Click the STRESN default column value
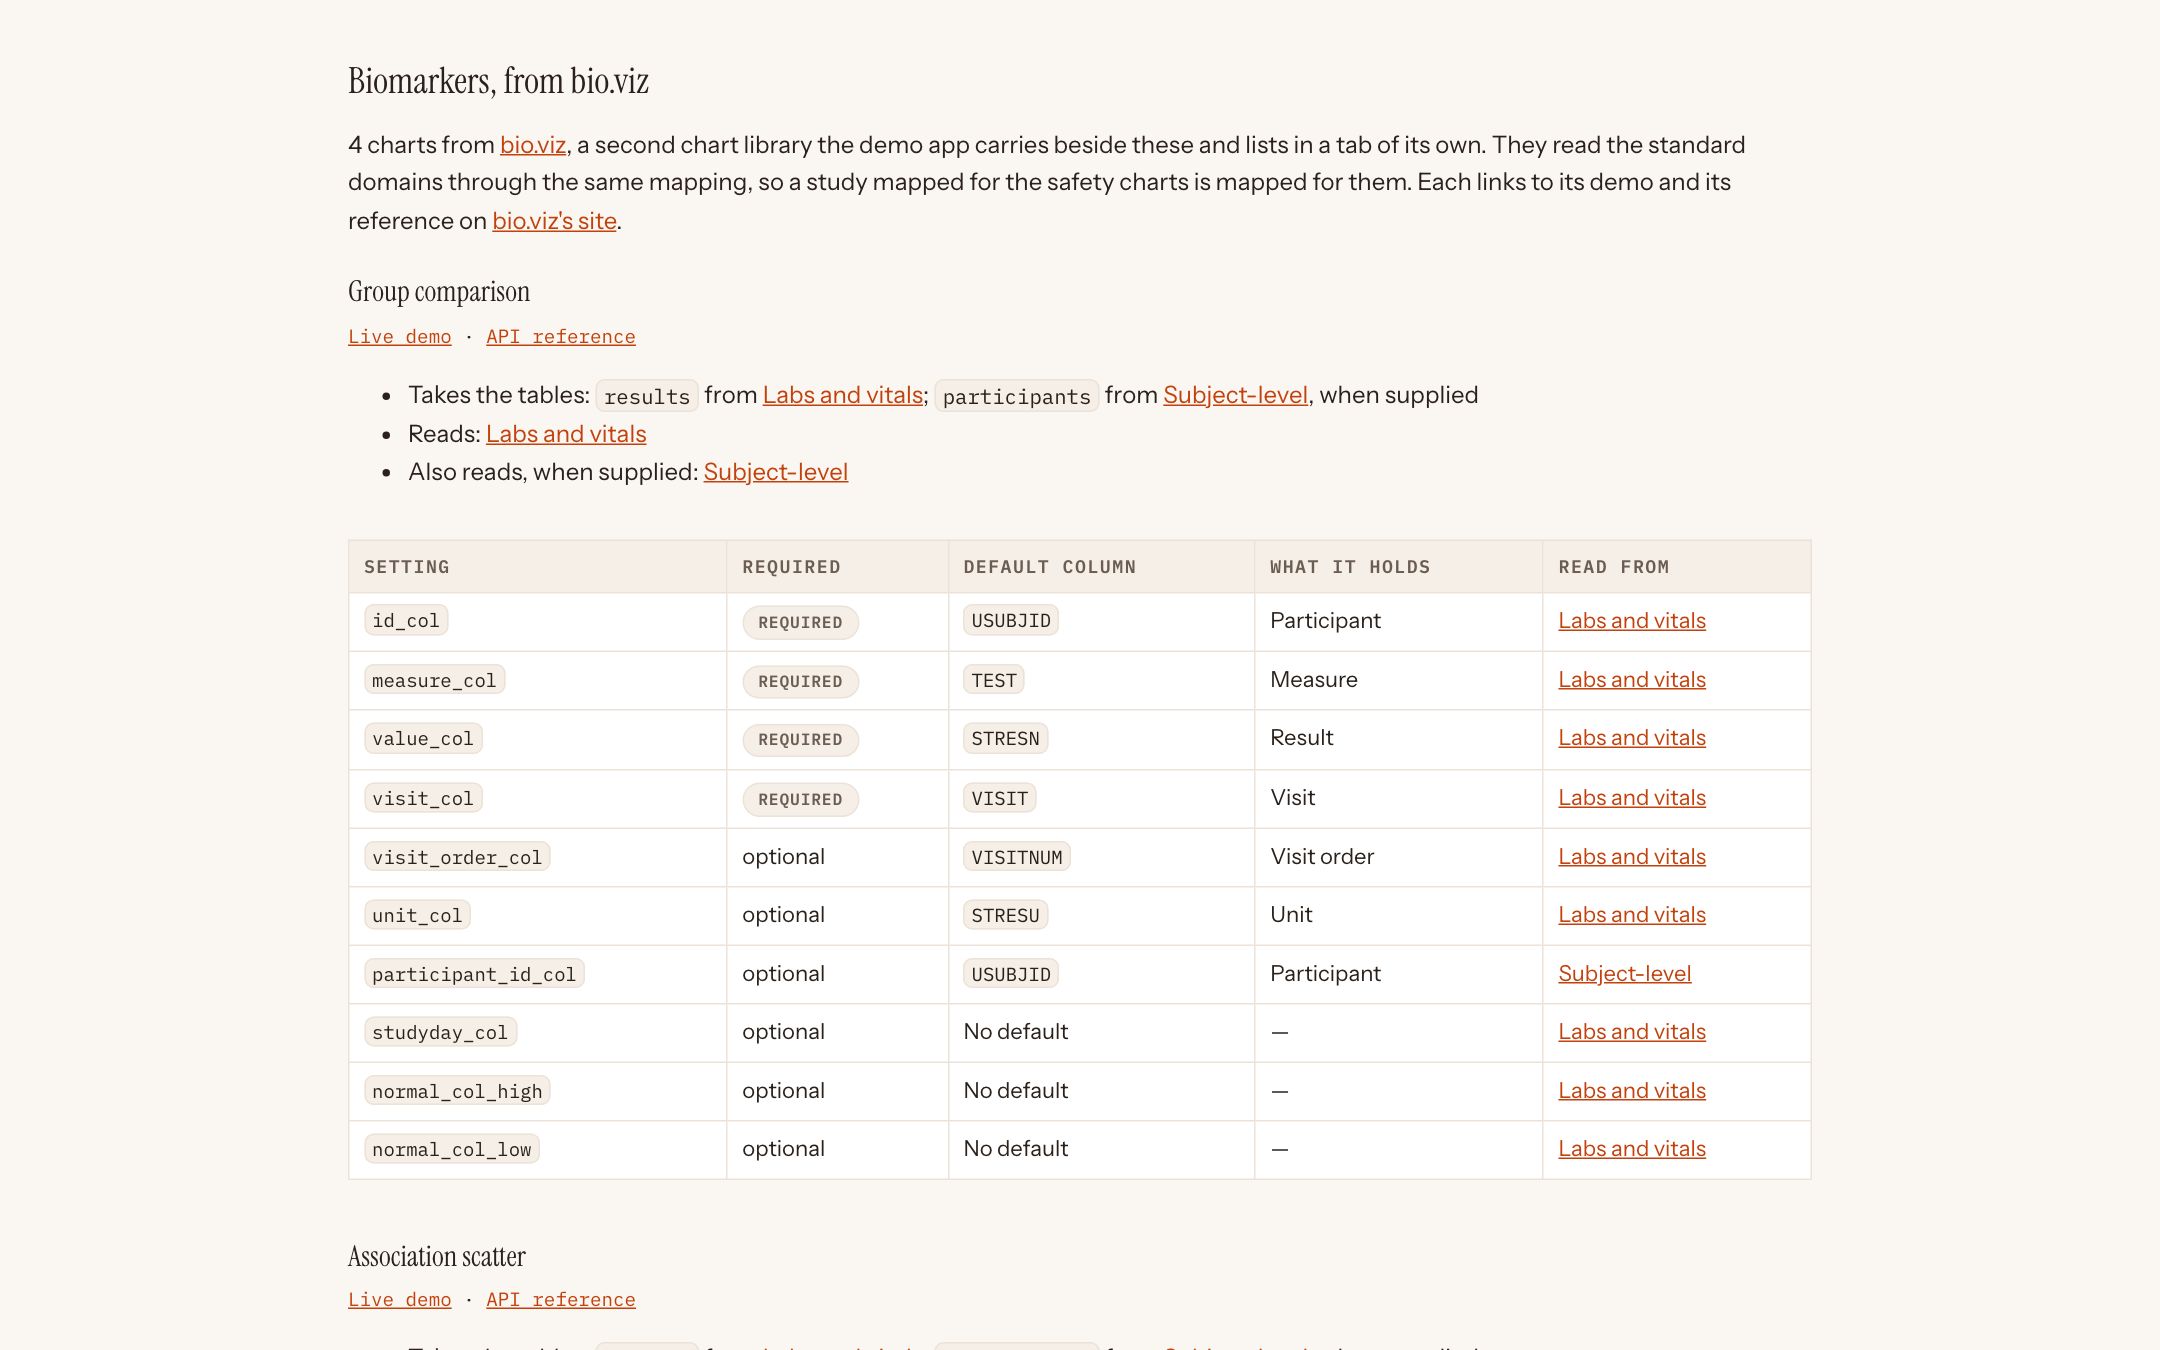 pos(1006,739)
